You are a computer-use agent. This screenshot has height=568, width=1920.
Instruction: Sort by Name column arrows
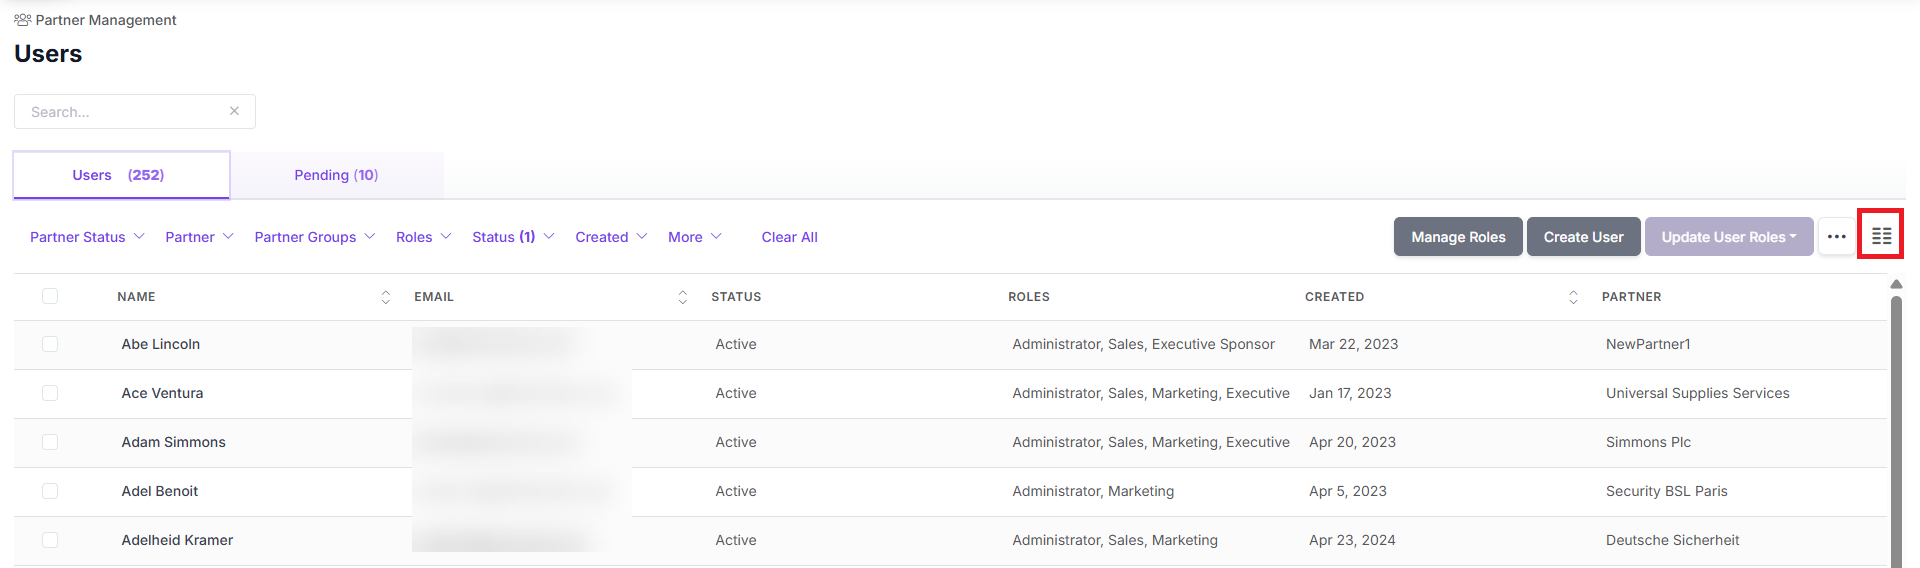point(386,297)
